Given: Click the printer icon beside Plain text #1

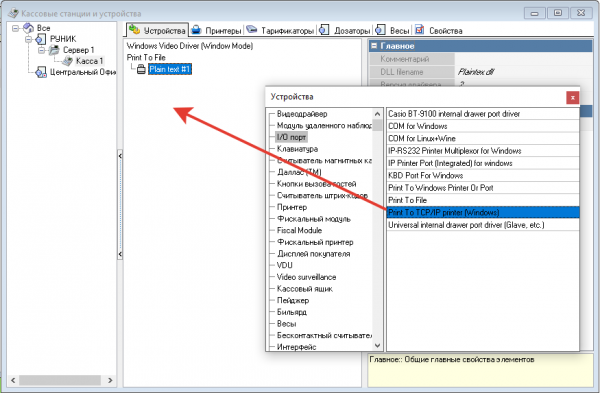Looking at the screenshot, I should click(x=141, y=69).
